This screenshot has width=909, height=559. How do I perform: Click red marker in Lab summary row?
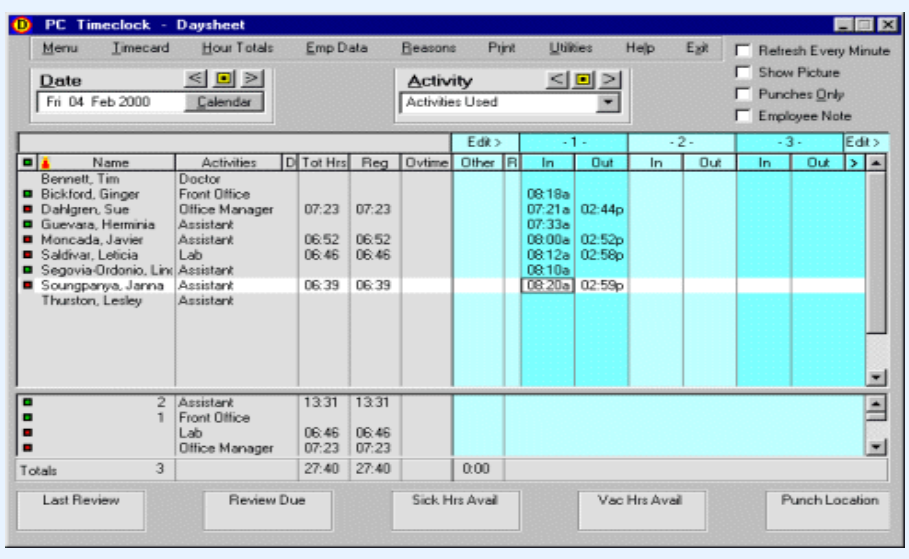tap(27, 433)
